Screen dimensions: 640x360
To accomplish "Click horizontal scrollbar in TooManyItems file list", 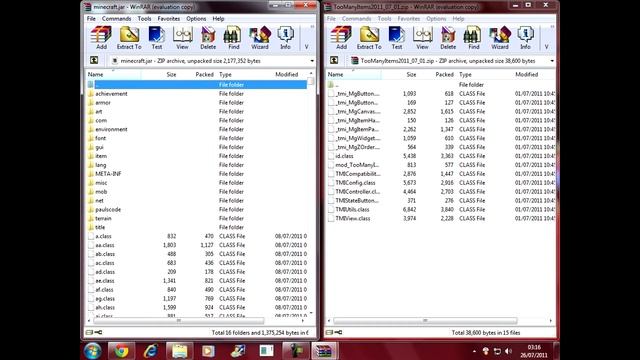I will 425,321.
